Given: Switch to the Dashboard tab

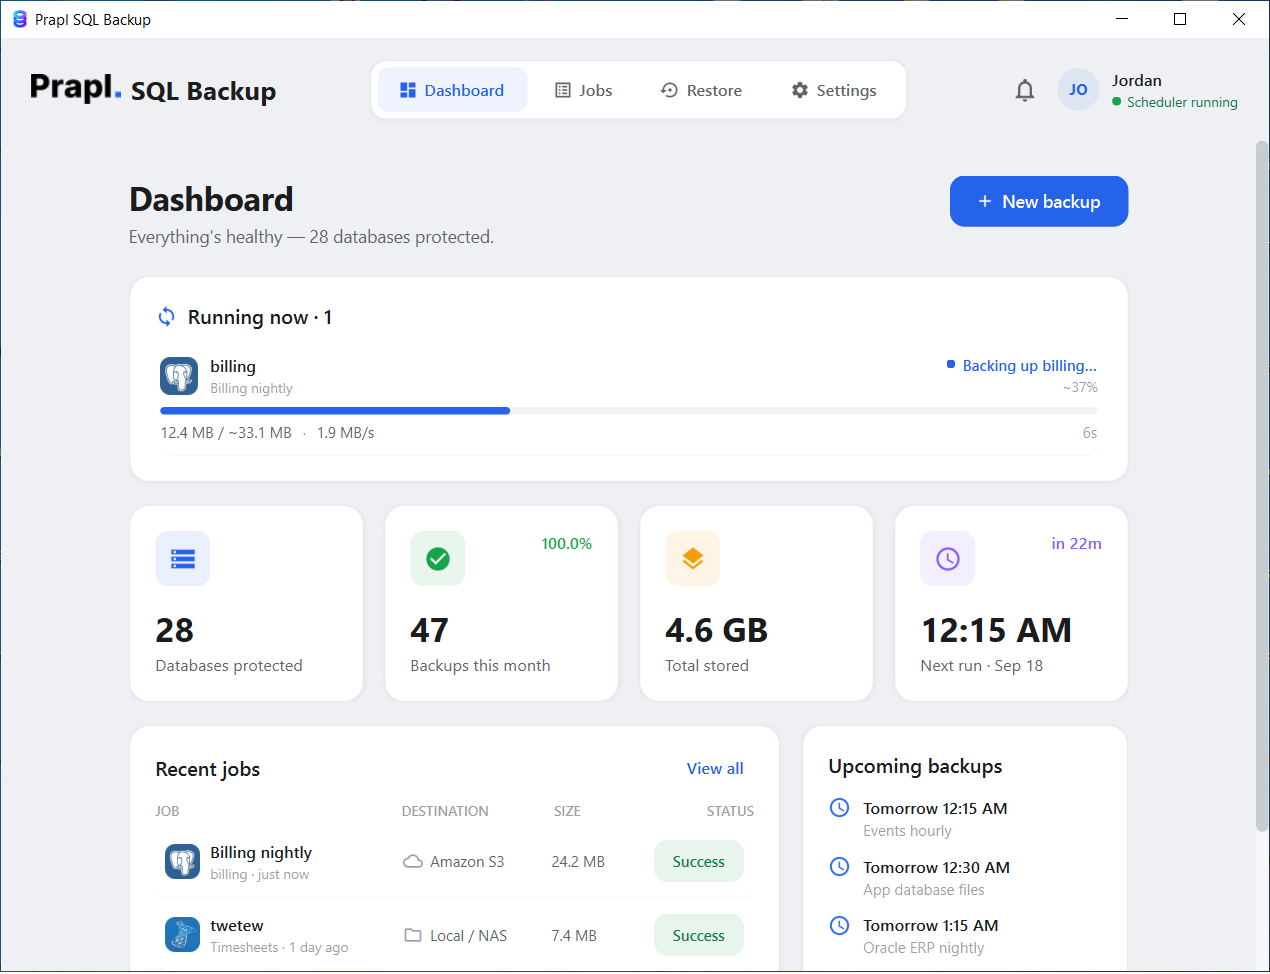Looking at the screenshot, I should pyautogui.click(x=452, y=90).
